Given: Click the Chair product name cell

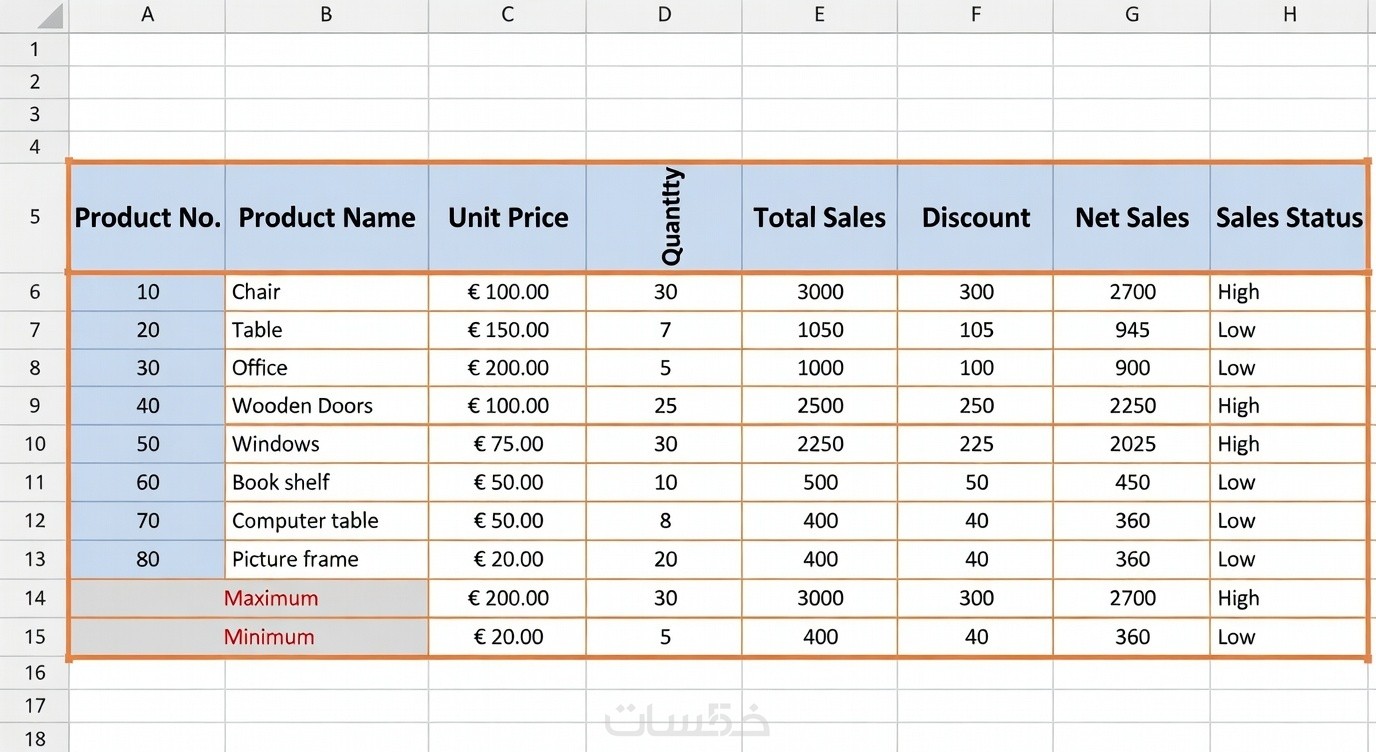Looking at the screenshot, I should click(326, 292).
